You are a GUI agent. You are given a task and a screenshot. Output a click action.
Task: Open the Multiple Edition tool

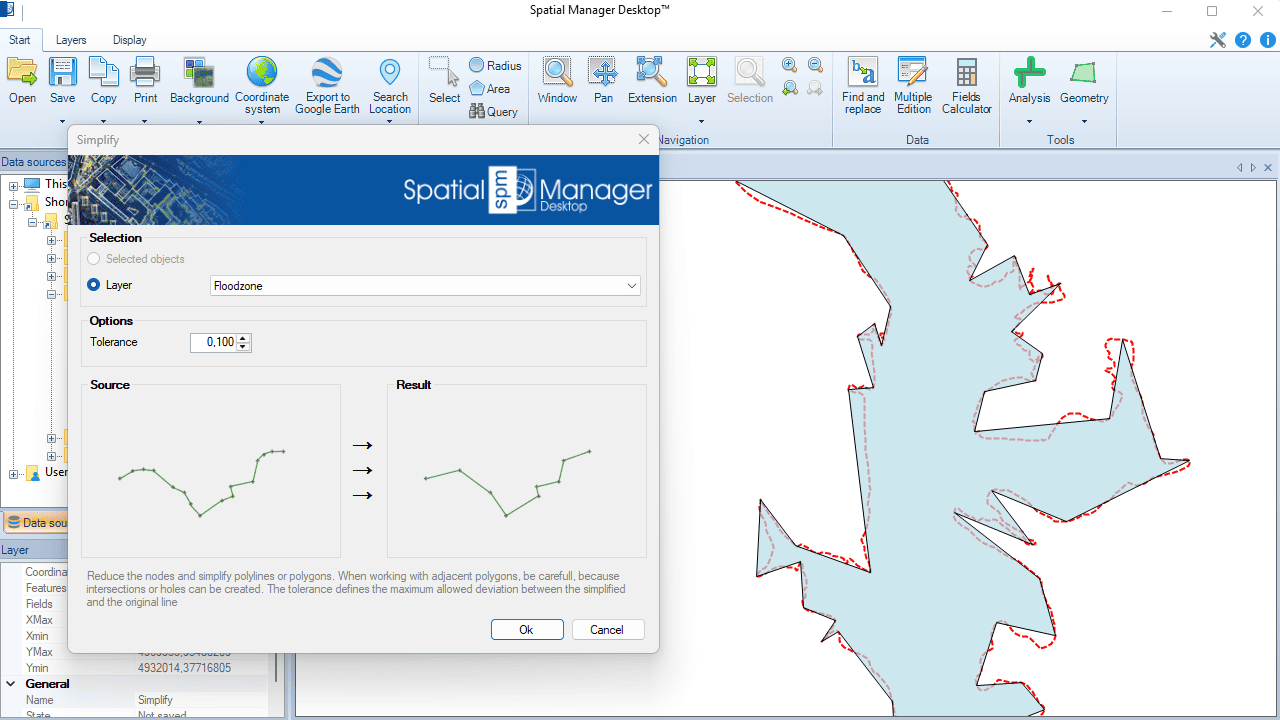912,72
